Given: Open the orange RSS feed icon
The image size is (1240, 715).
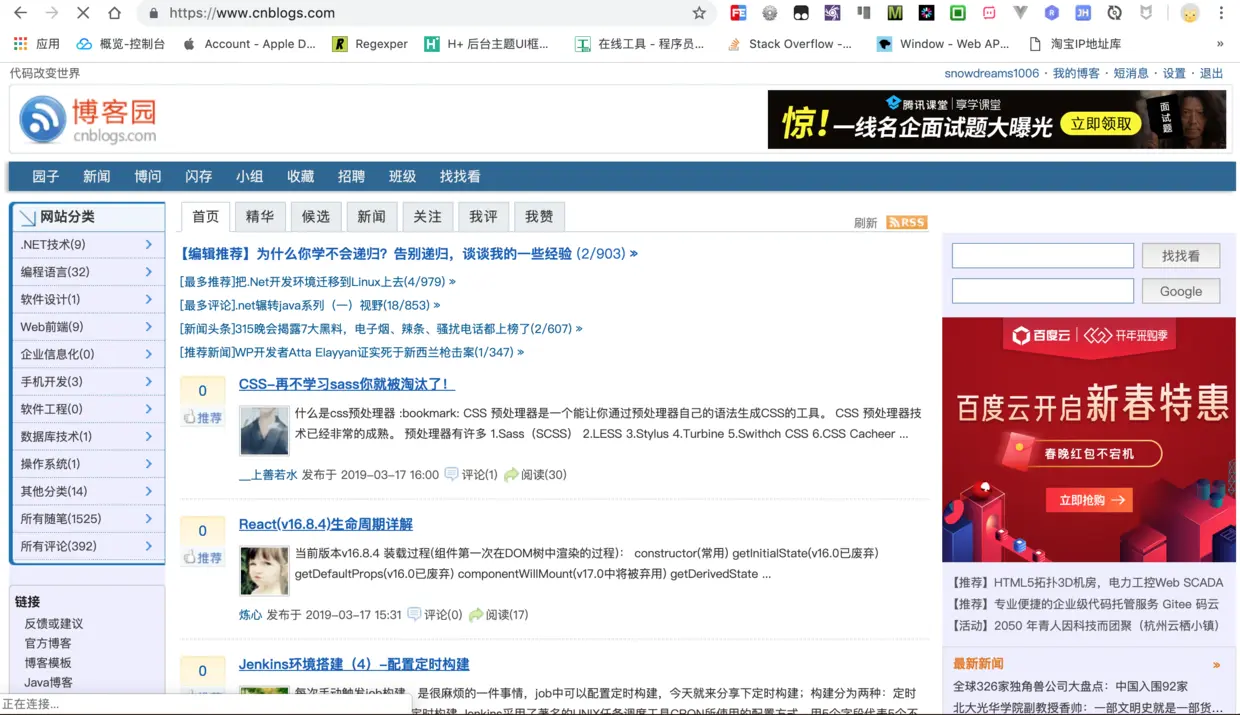Looking at the screenshot, I should click(905, 222).
